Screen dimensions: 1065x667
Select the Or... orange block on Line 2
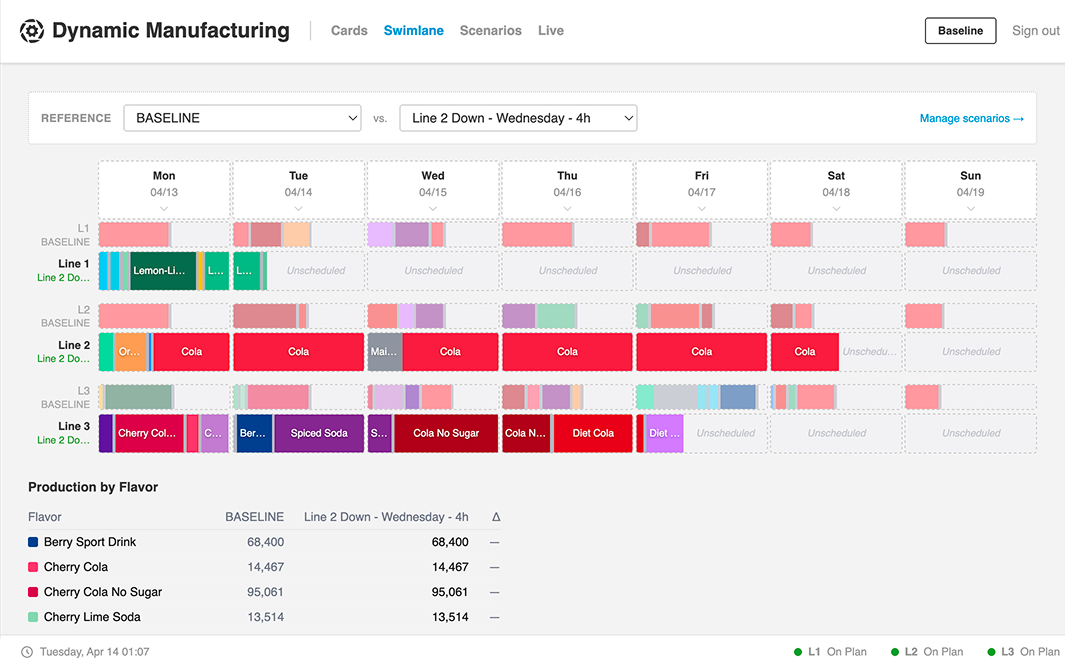[131, 352]
